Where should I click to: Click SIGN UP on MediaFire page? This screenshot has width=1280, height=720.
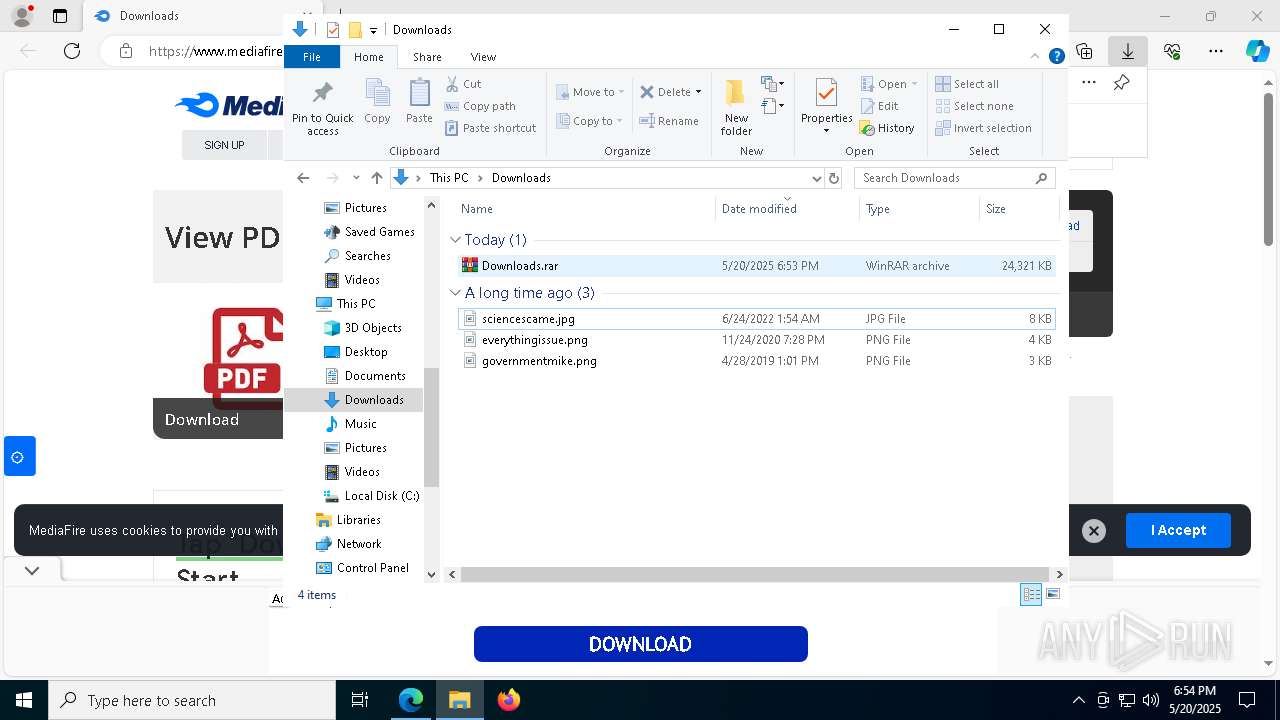point(224,145)
